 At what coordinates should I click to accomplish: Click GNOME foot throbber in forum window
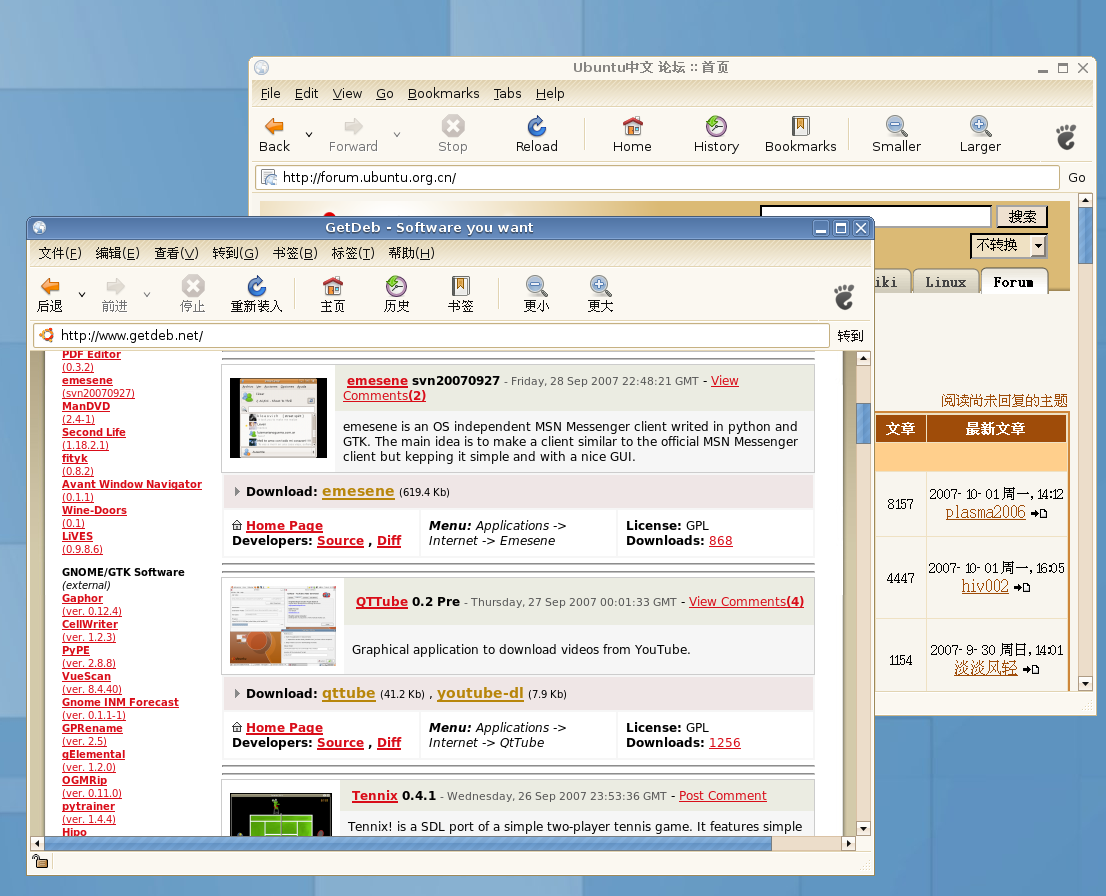(1066, 136)
